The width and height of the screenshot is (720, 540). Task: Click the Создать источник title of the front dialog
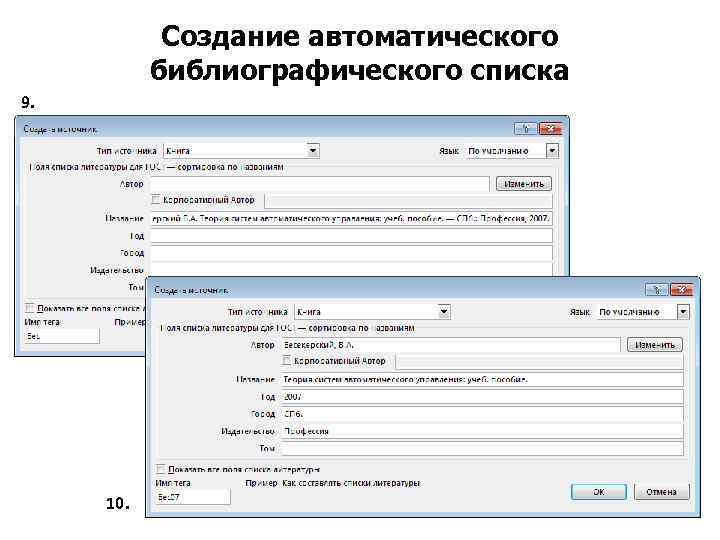(191, 290)
